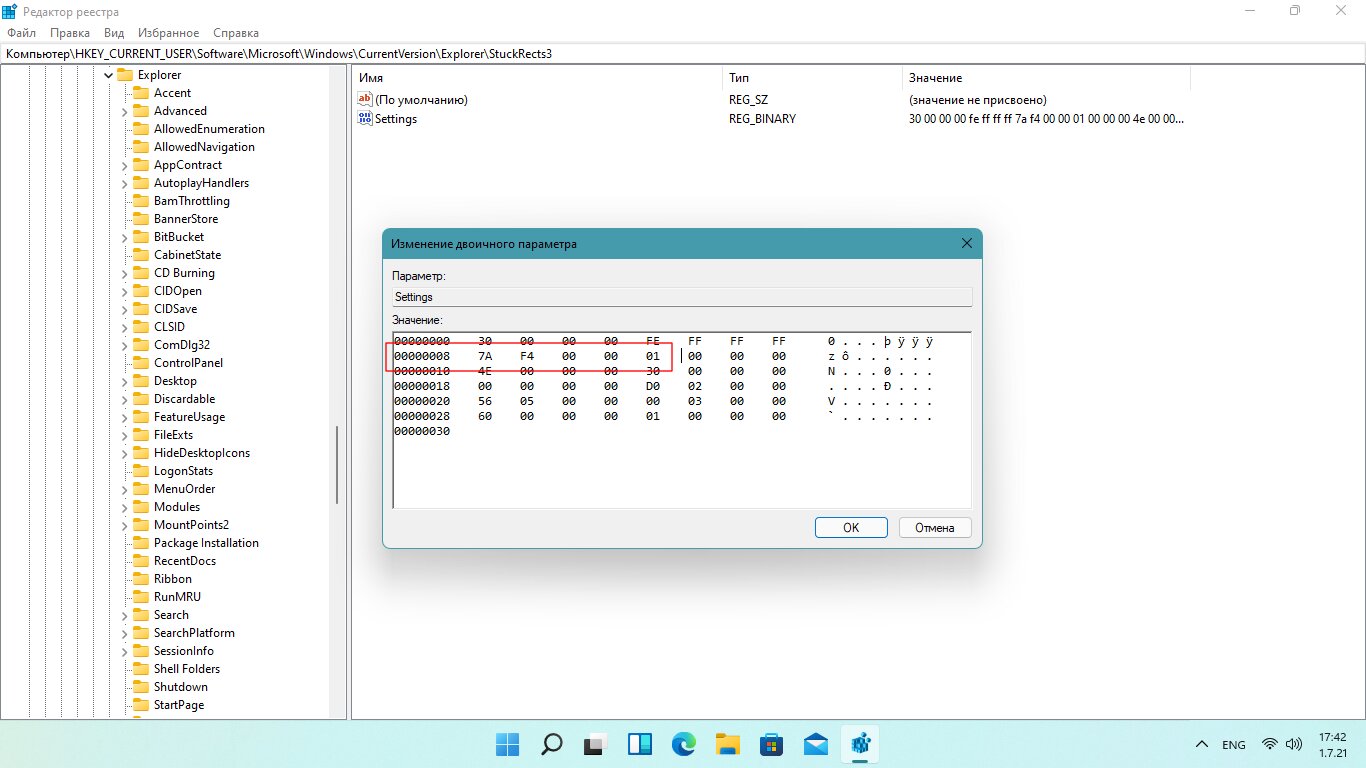Expand the ComDlg32 key
The width and height of the screenshot is (1366, 768).
pyautogui.click(x=125, y=345)
